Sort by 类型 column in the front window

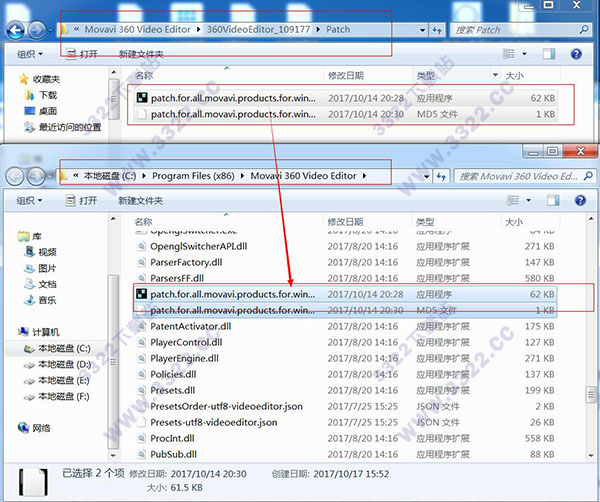(425, 222)
